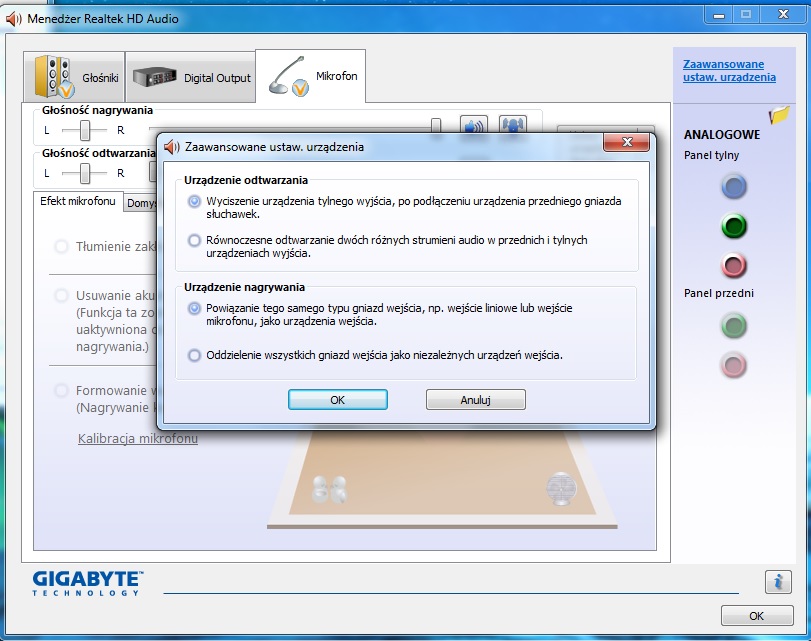This screenshot has width=811, height=641.
Task: Mute recording using the speaker icon button
Action: [x=473, y=125]
